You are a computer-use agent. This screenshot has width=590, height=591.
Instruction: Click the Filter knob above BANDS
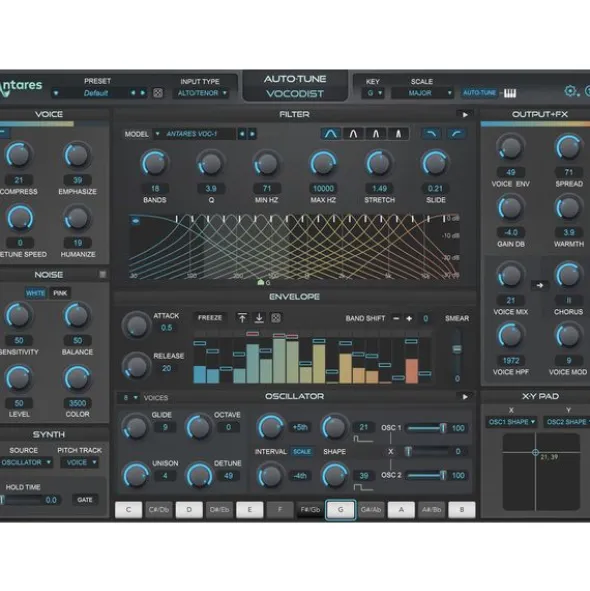(x=154, y=164)
